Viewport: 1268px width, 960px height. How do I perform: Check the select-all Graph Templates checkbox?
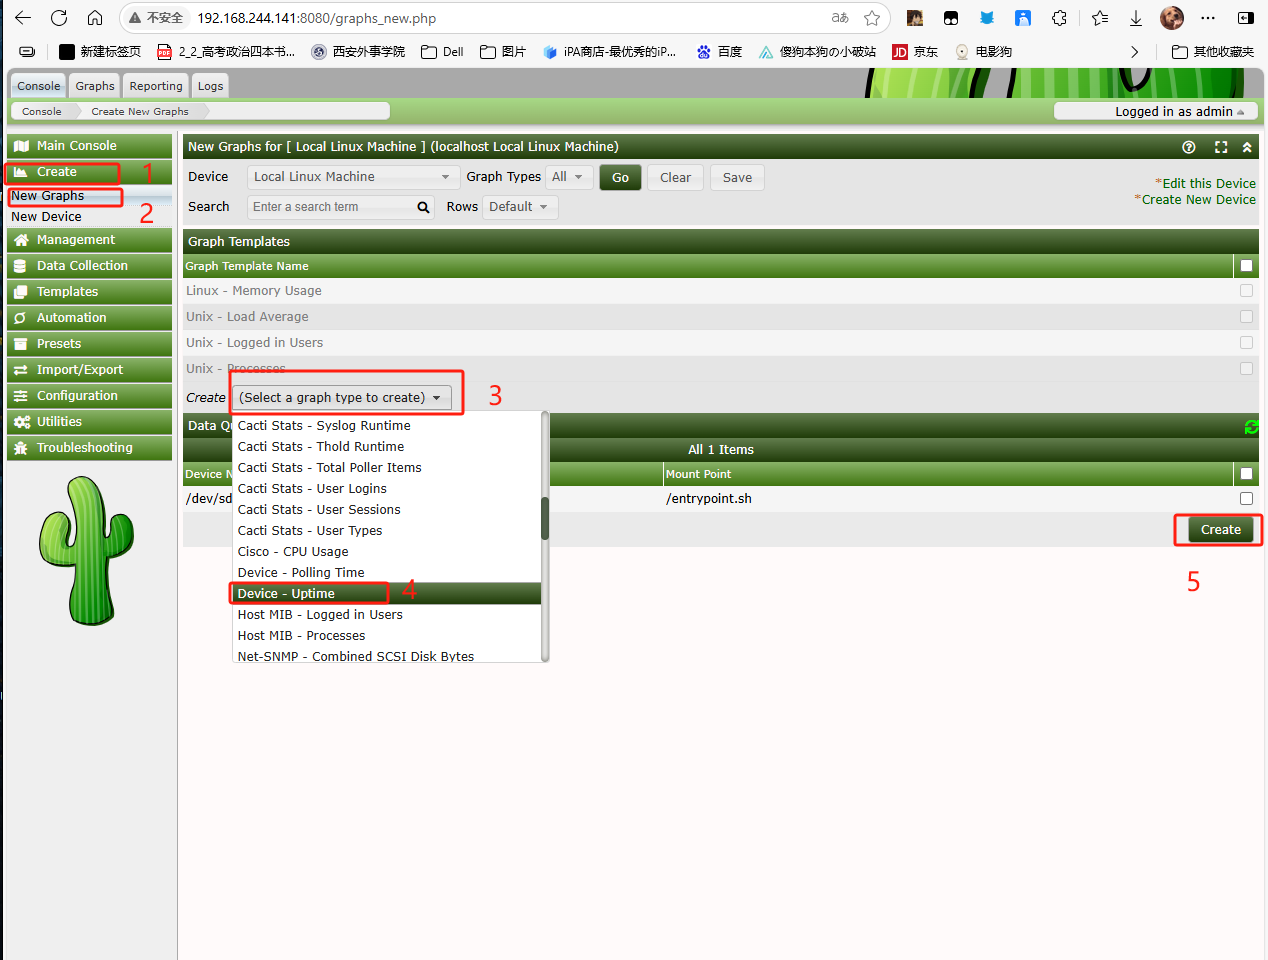point(1246,266)
